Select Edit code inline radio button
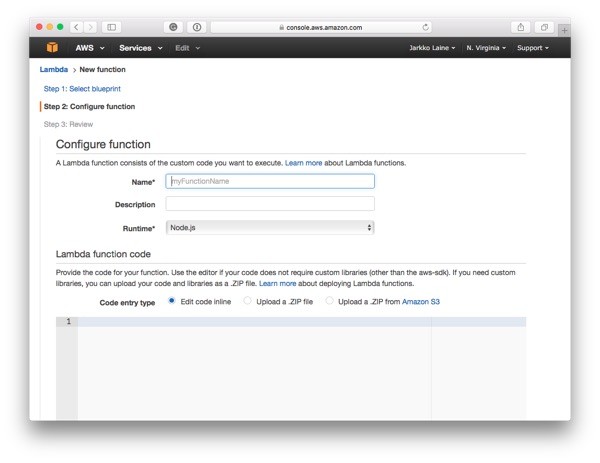 (x=171, y=301)
